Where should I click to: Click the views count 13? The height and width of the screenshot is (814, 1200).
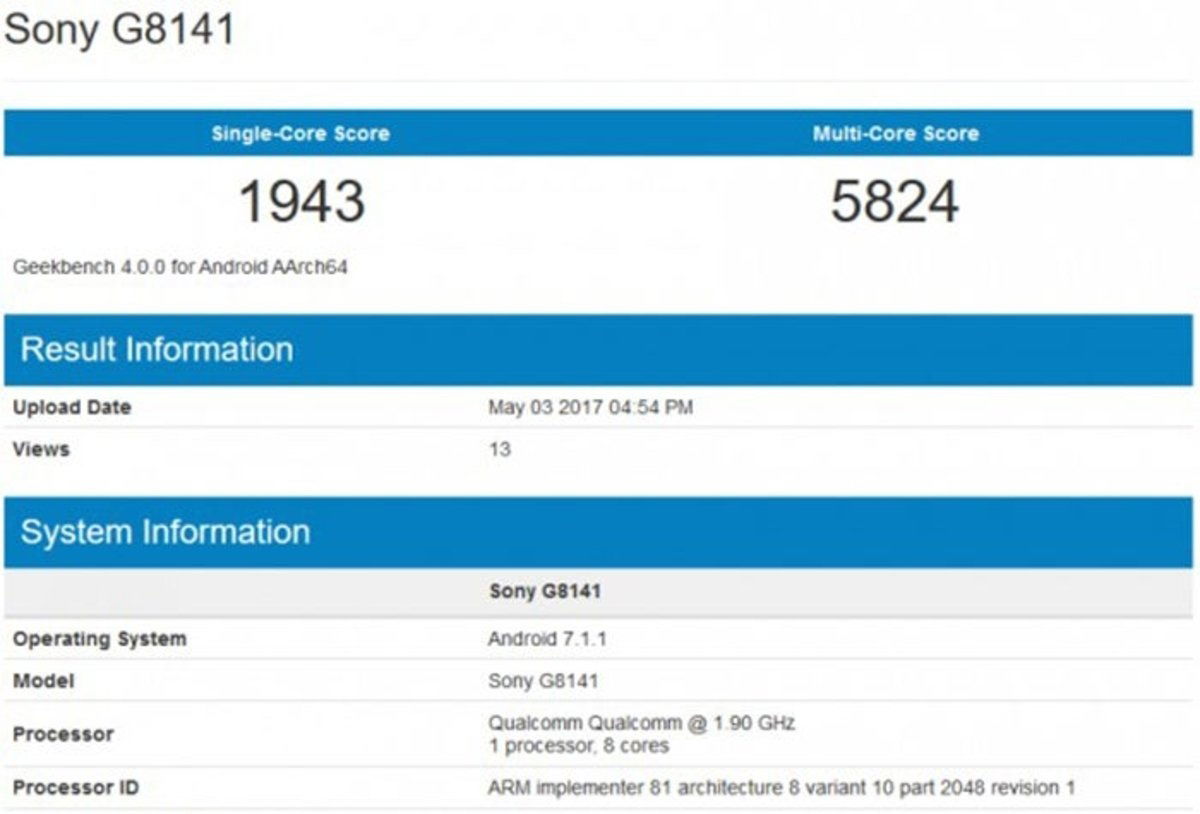point(499,449)
